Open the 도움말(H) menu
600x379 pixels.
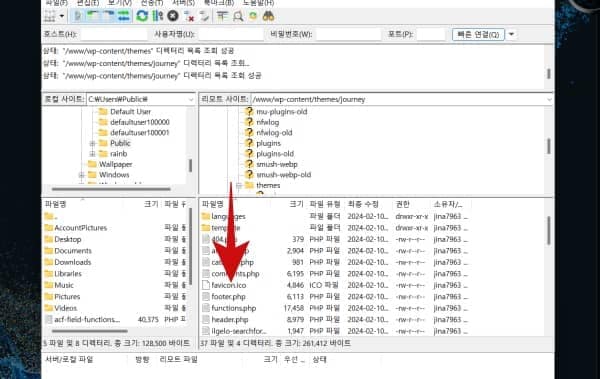[x=258, y=3]
